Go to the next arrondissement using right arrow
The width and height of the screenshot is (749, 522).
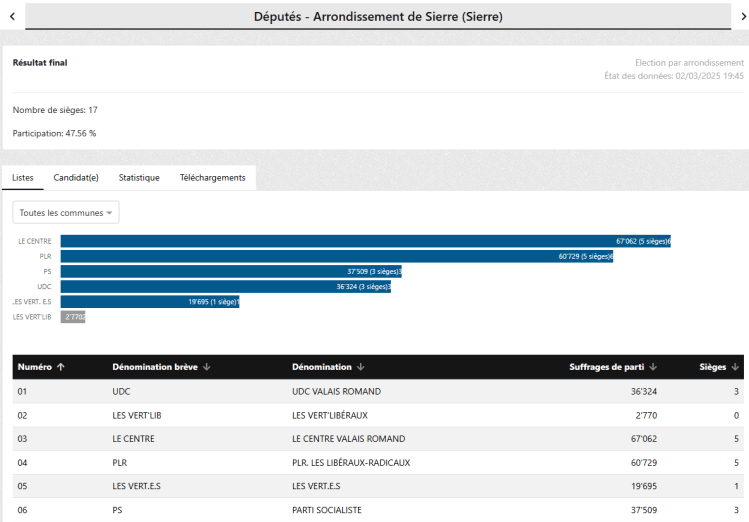click(738, 17)
